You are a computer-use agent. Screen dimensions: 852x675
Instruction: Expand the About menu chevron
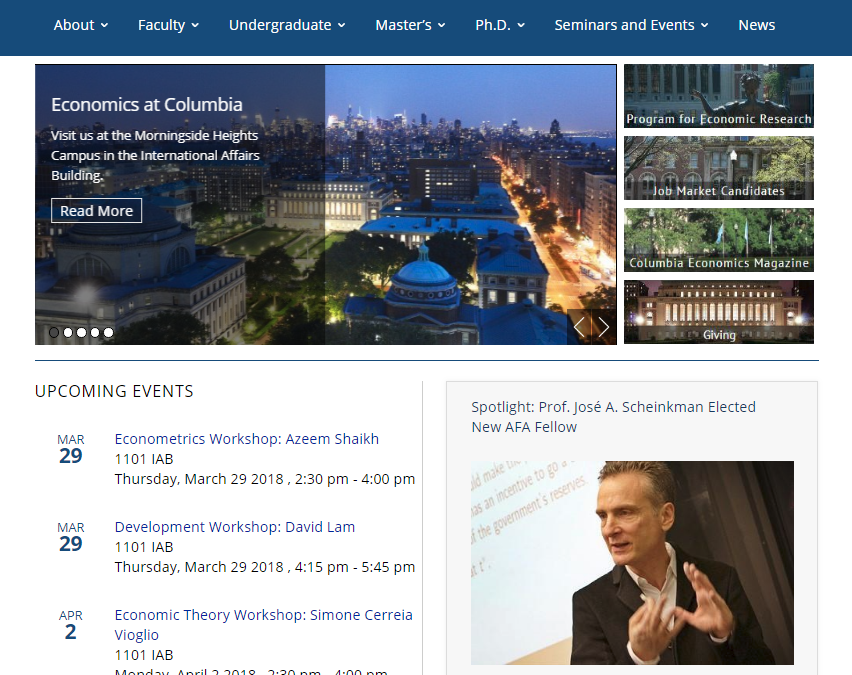pyautogui.click(x=104, y=25)
